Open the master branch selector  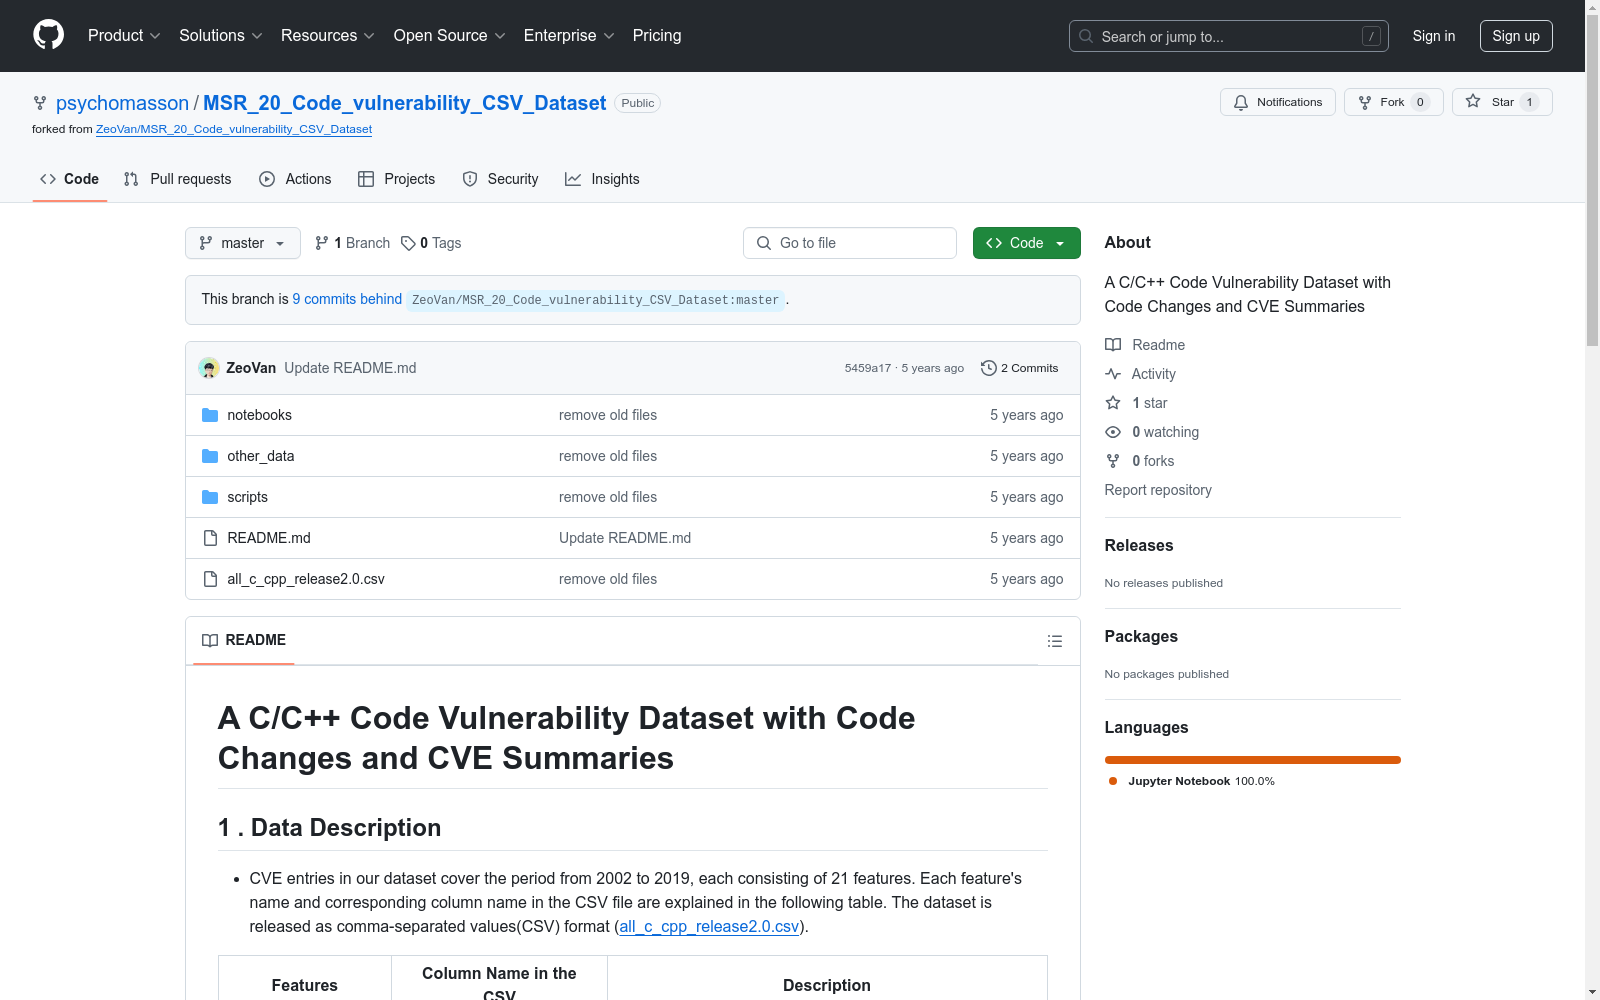(x=242, y=242)
